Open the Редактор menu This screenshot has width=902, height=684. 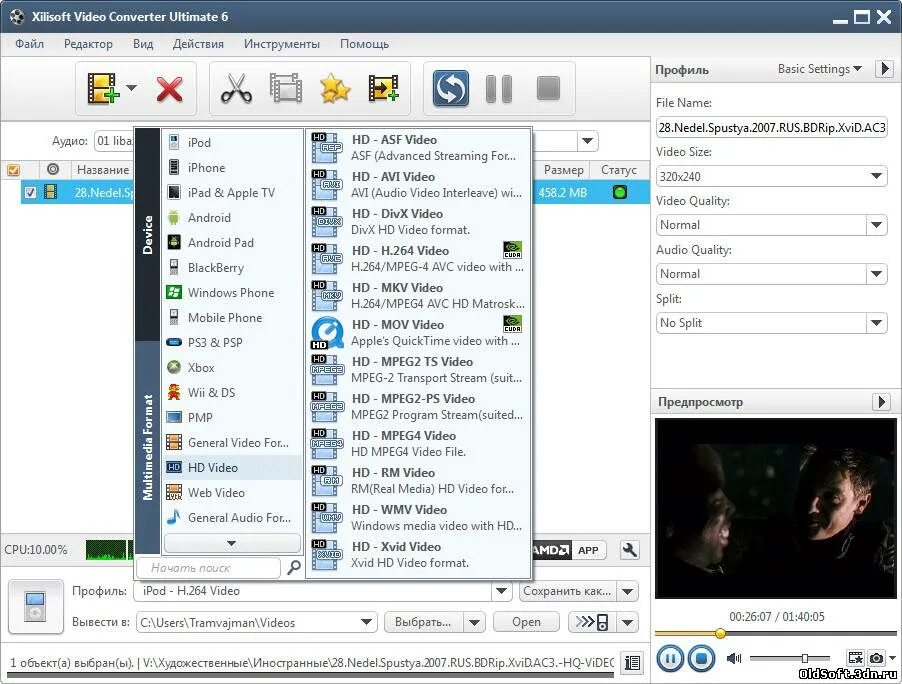tap(88, 44)
